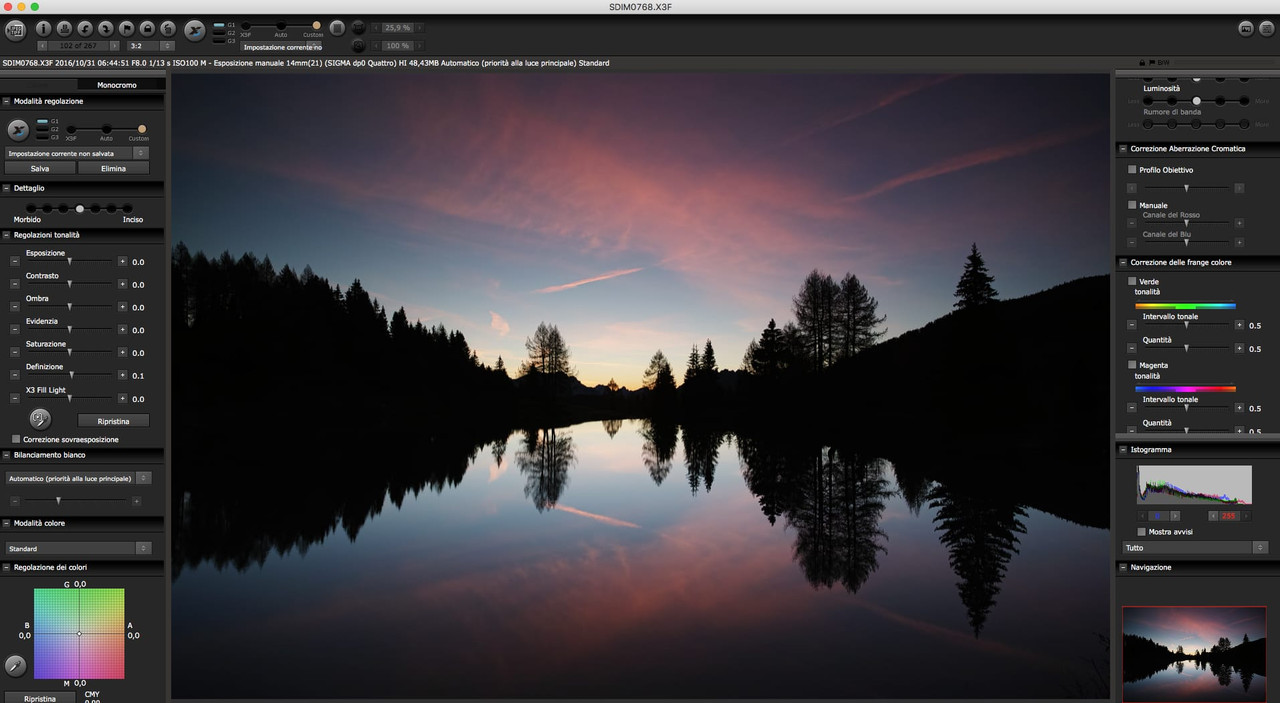The width and height of the screenshot is (1280, 703).
Task: Enable Manuale chromatic aberration checkbox
Action: [1132, 205]
